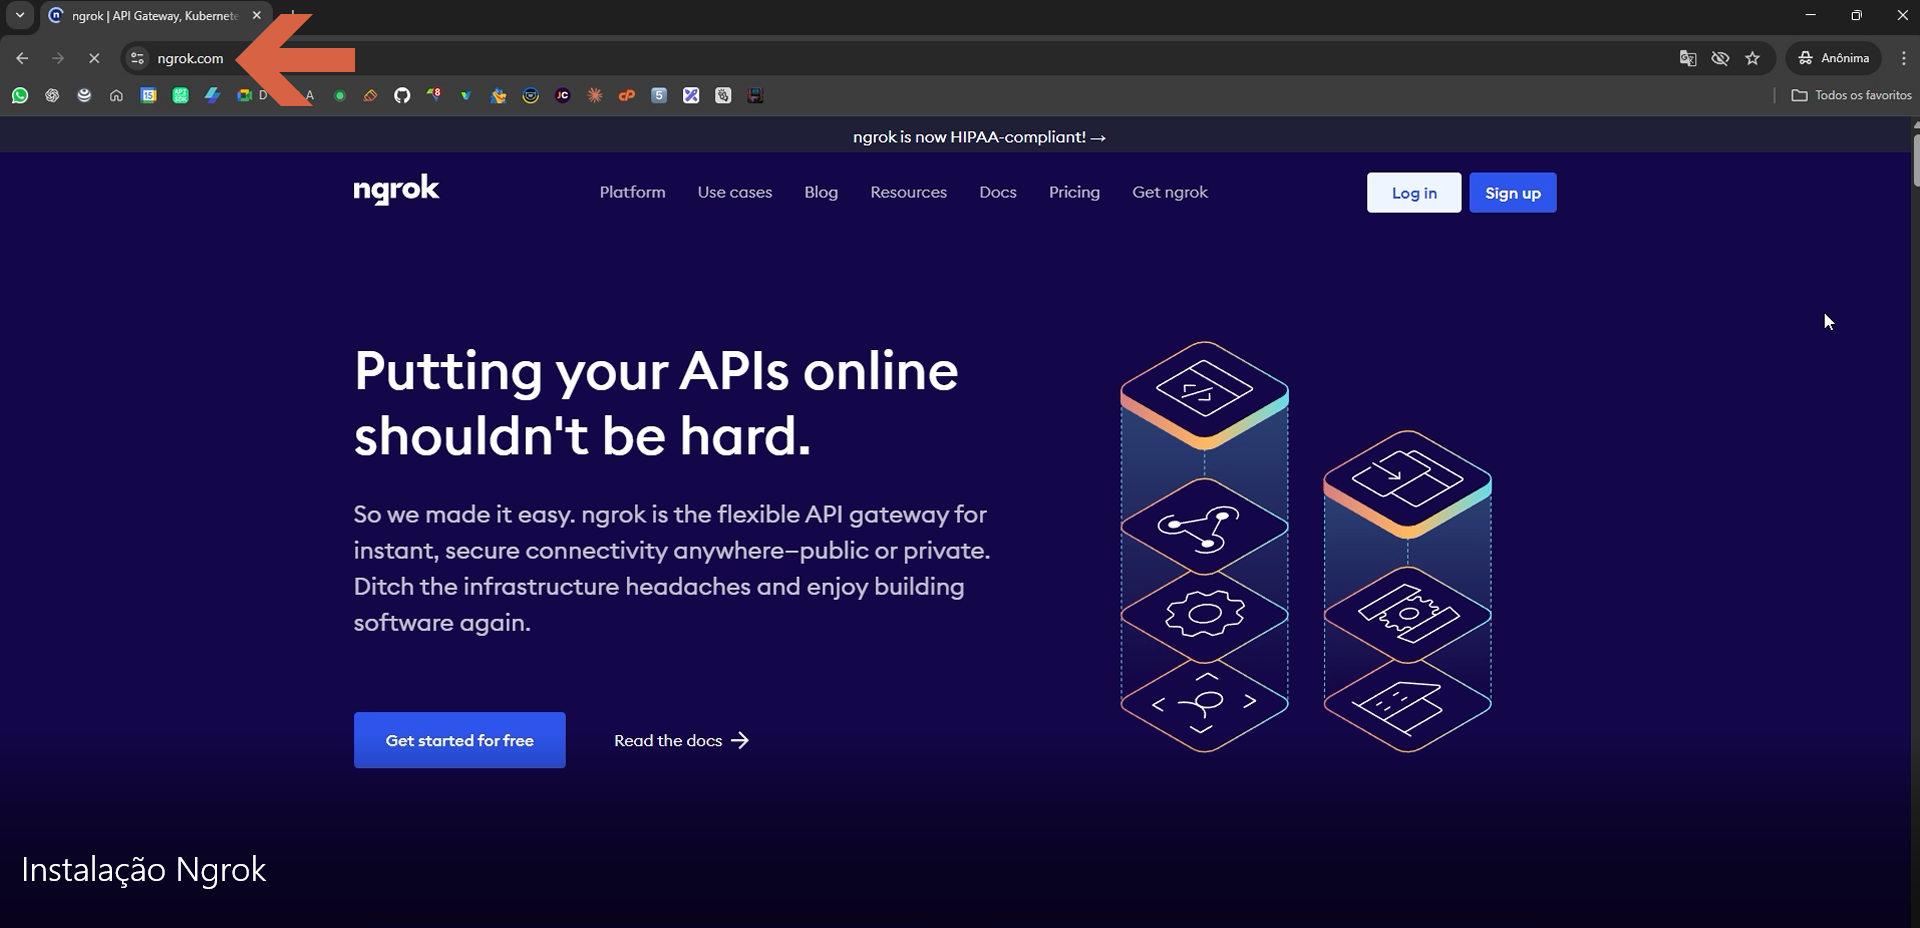The width and height of the screenshot is (1920, 928).
Task: Open the Resources menu
Action: click(x=908, y=192)
